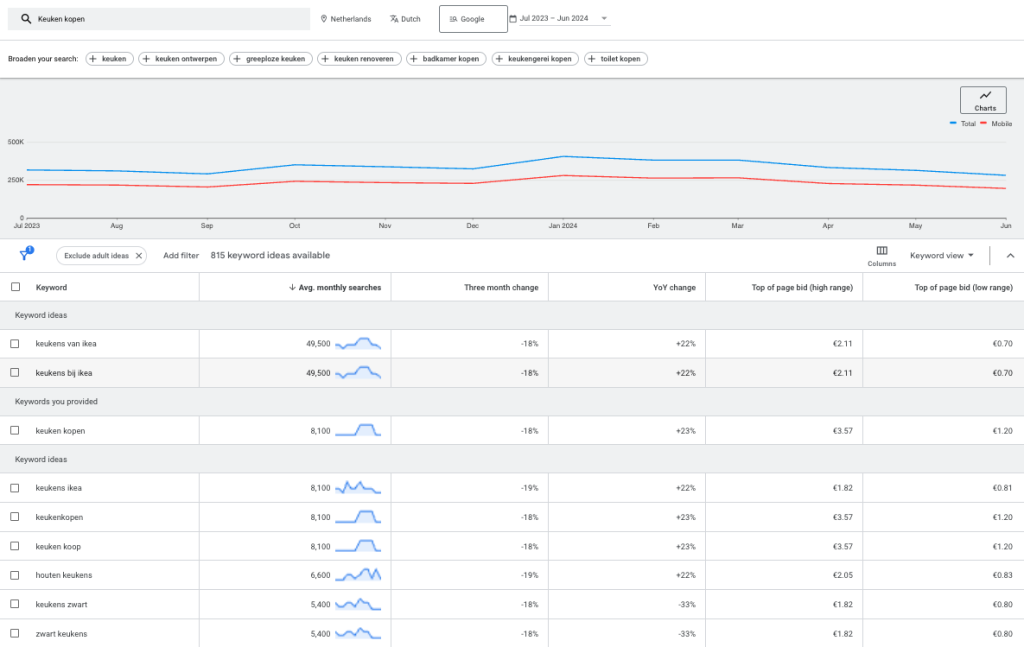The image size is (1024, 647).
Task: Click the keyword text 'houten keukens'
Action: tap(64, 575)
